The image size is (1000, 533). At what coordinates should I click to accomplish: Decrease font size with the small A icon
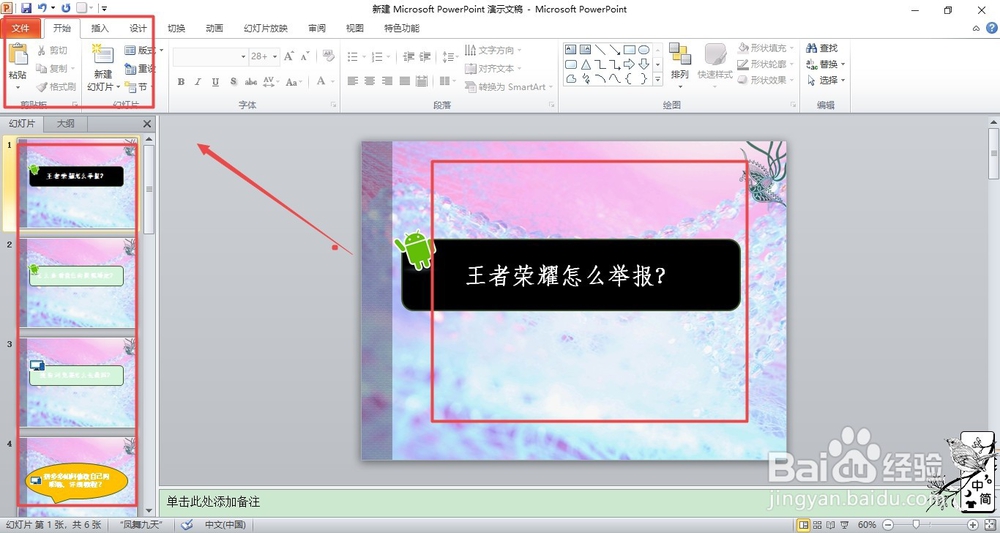tap(305, 57)
